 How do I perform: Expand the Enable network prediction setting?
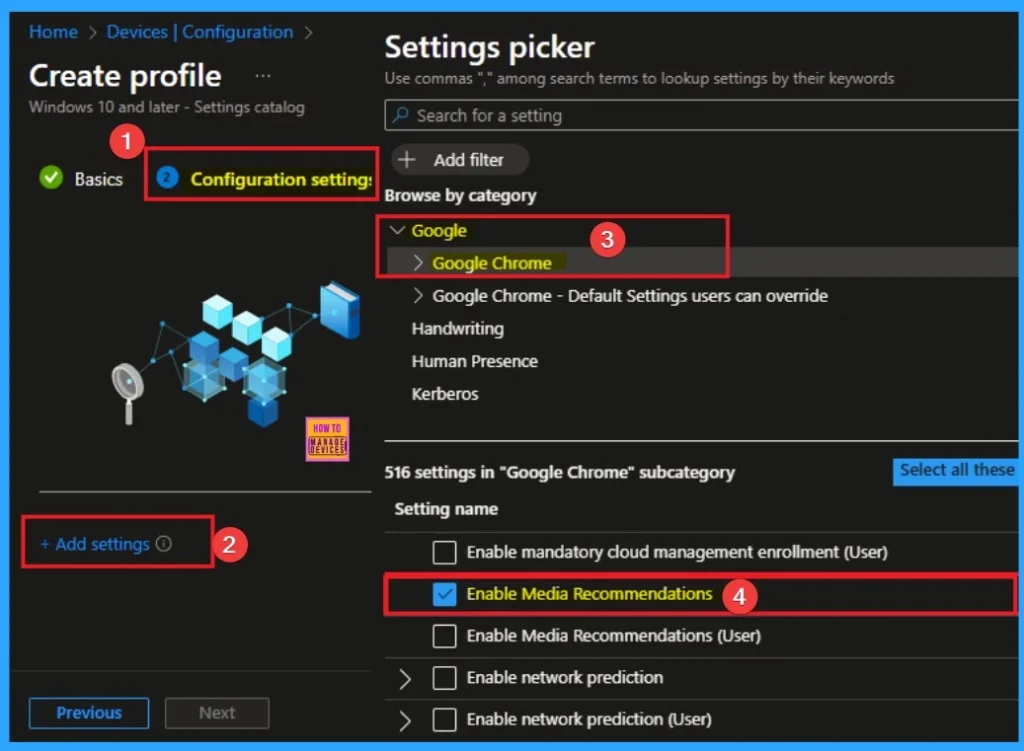tap(404, 678)
